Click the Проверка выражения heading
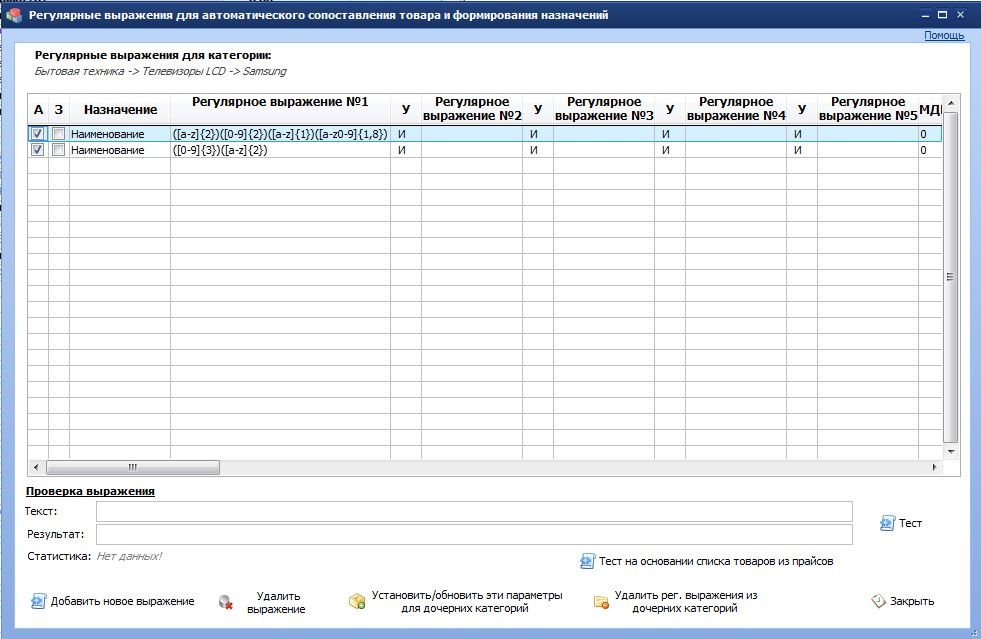981x639 pixels. pos(90,491)
